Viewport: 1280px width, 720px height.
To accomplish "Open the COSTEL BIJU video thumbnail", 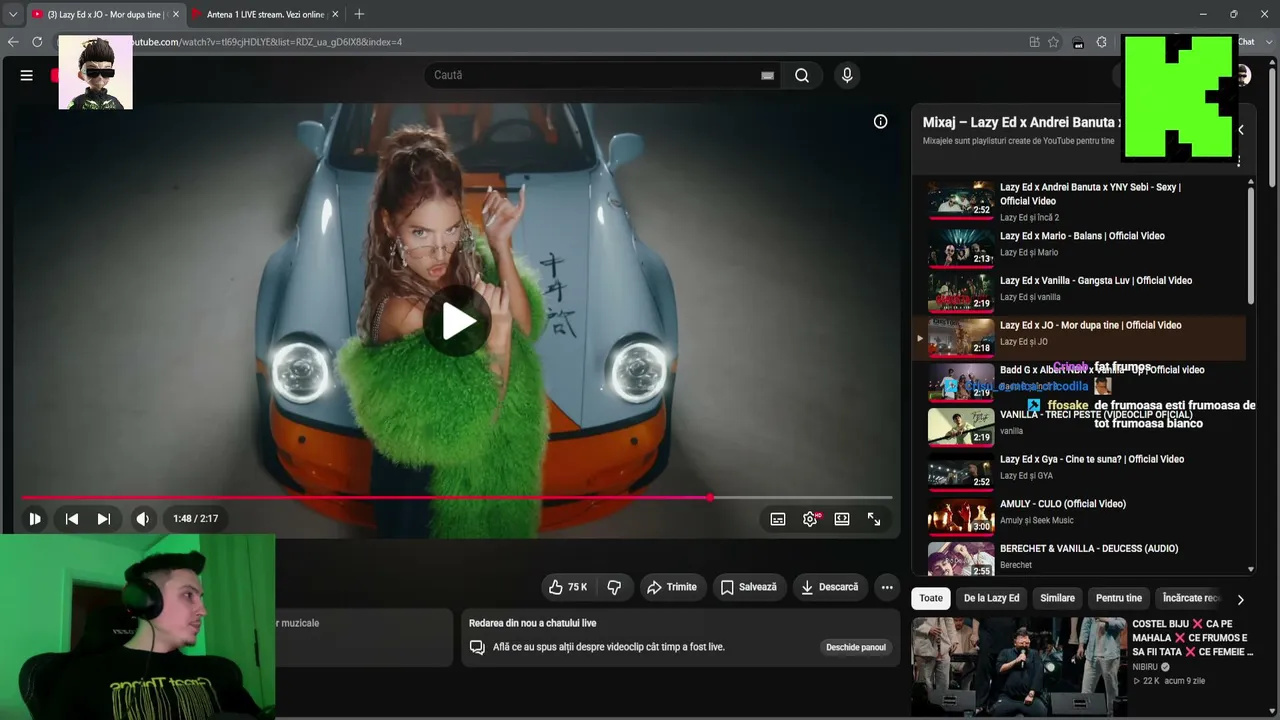I will [x=1019, y=666].
